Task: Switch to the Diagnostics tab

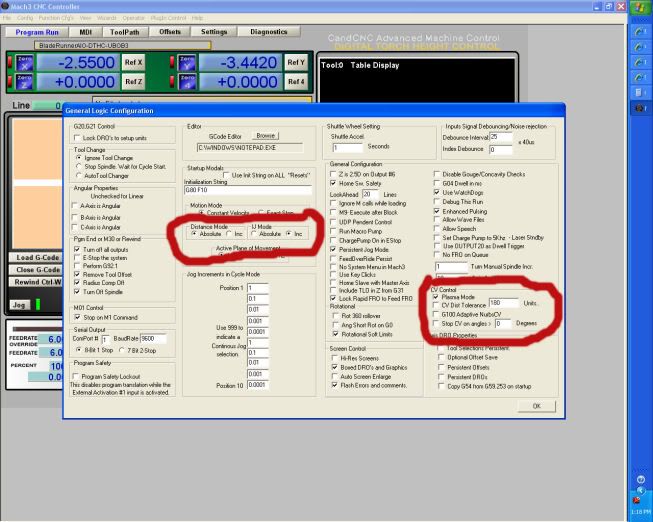Action: point(269,32)
